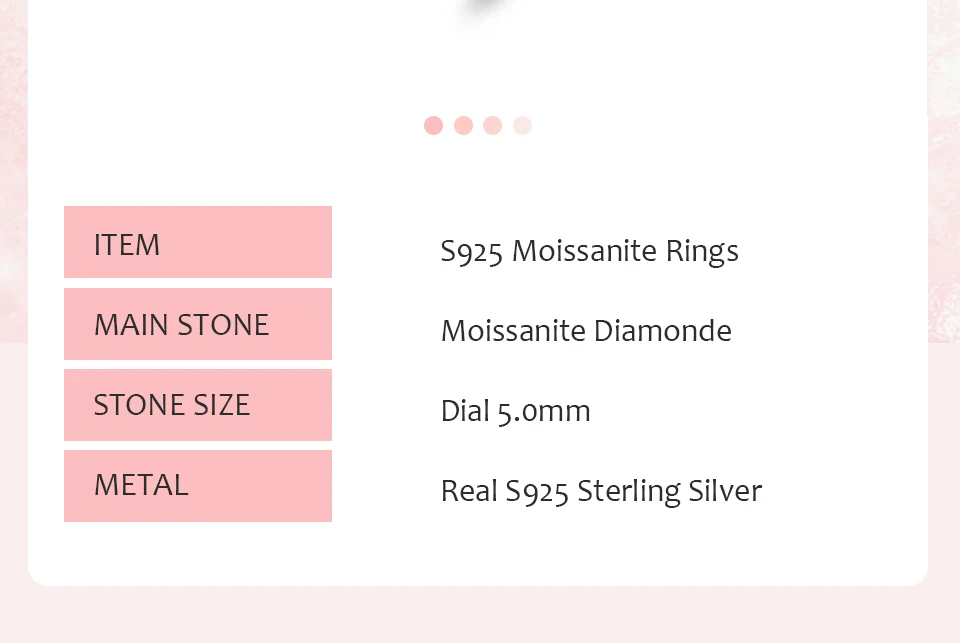Click the pink ITEM label cell

click(x=198, y=242)
